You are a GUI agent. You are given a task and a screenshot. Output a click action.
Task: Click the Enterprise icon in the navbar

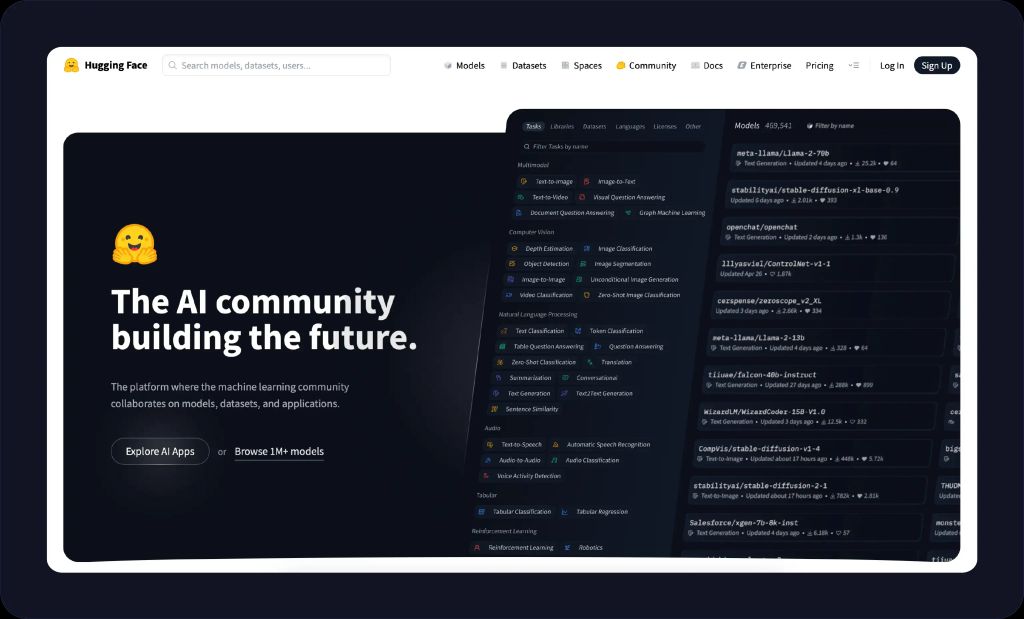click(x=740, y=65)
